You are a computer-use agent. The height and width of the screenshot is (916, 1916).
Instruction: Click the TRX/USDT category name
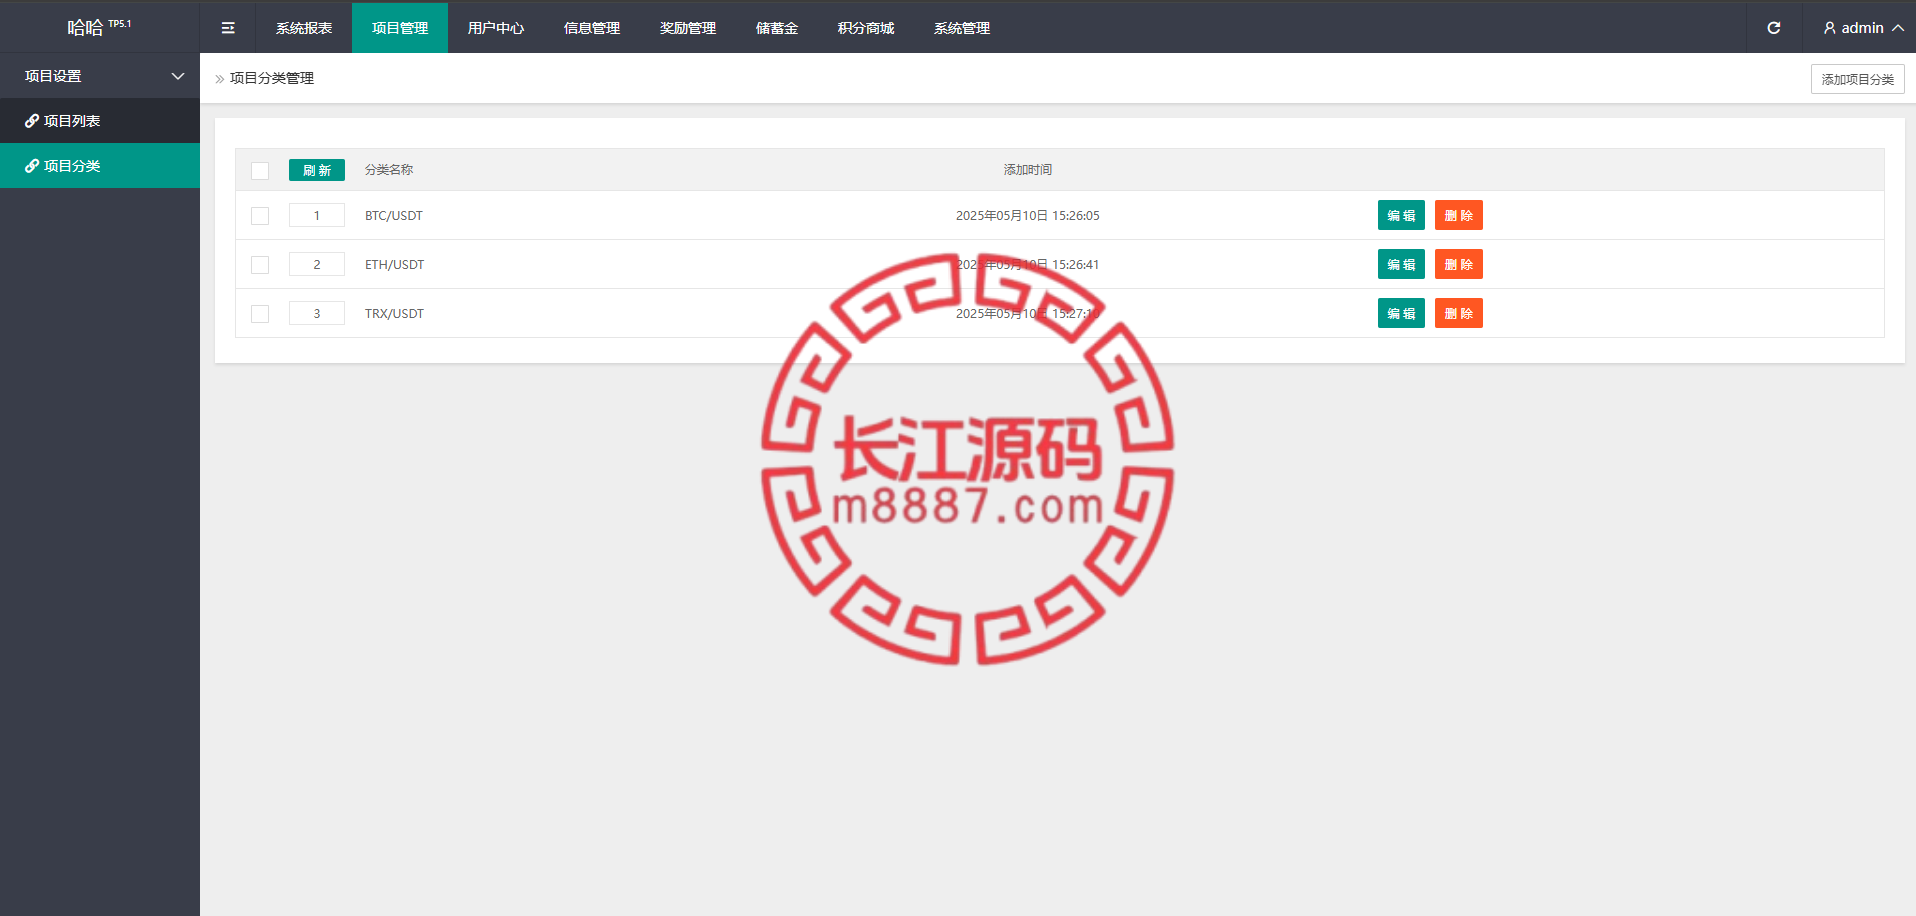pyautogui.click(x=395, y=313)
